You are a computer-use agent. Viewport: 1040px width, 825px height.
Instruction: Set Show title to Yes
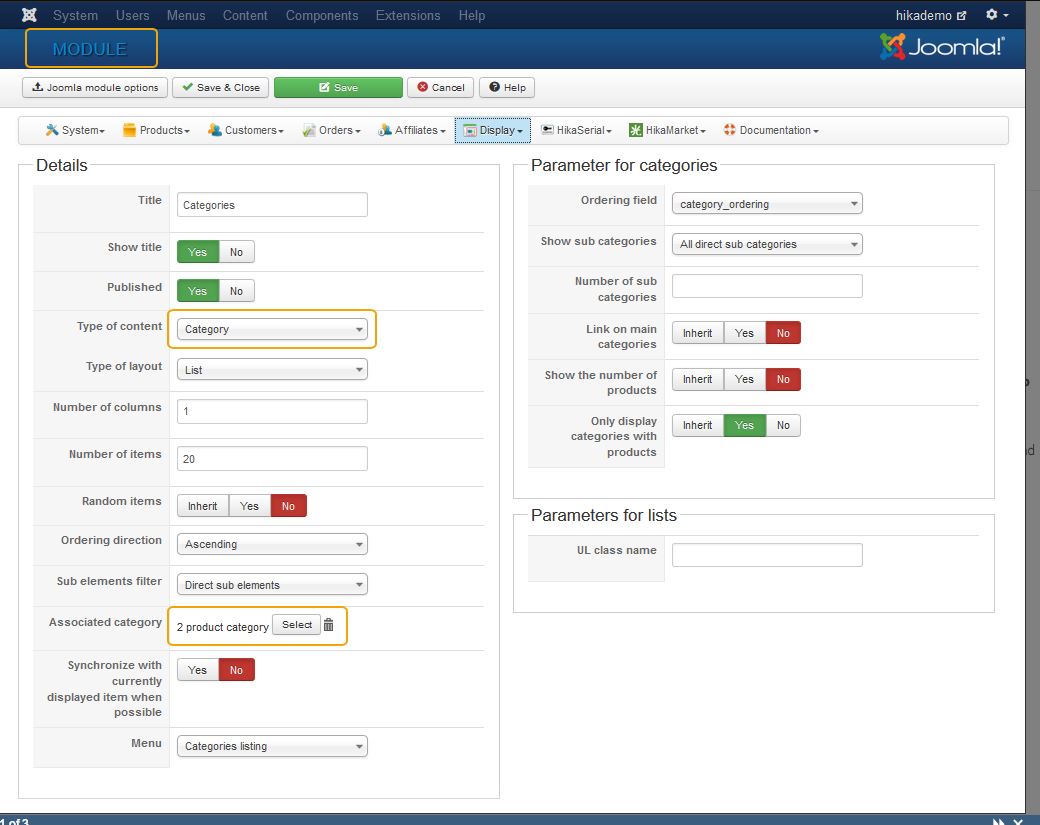tap(198, 252)
